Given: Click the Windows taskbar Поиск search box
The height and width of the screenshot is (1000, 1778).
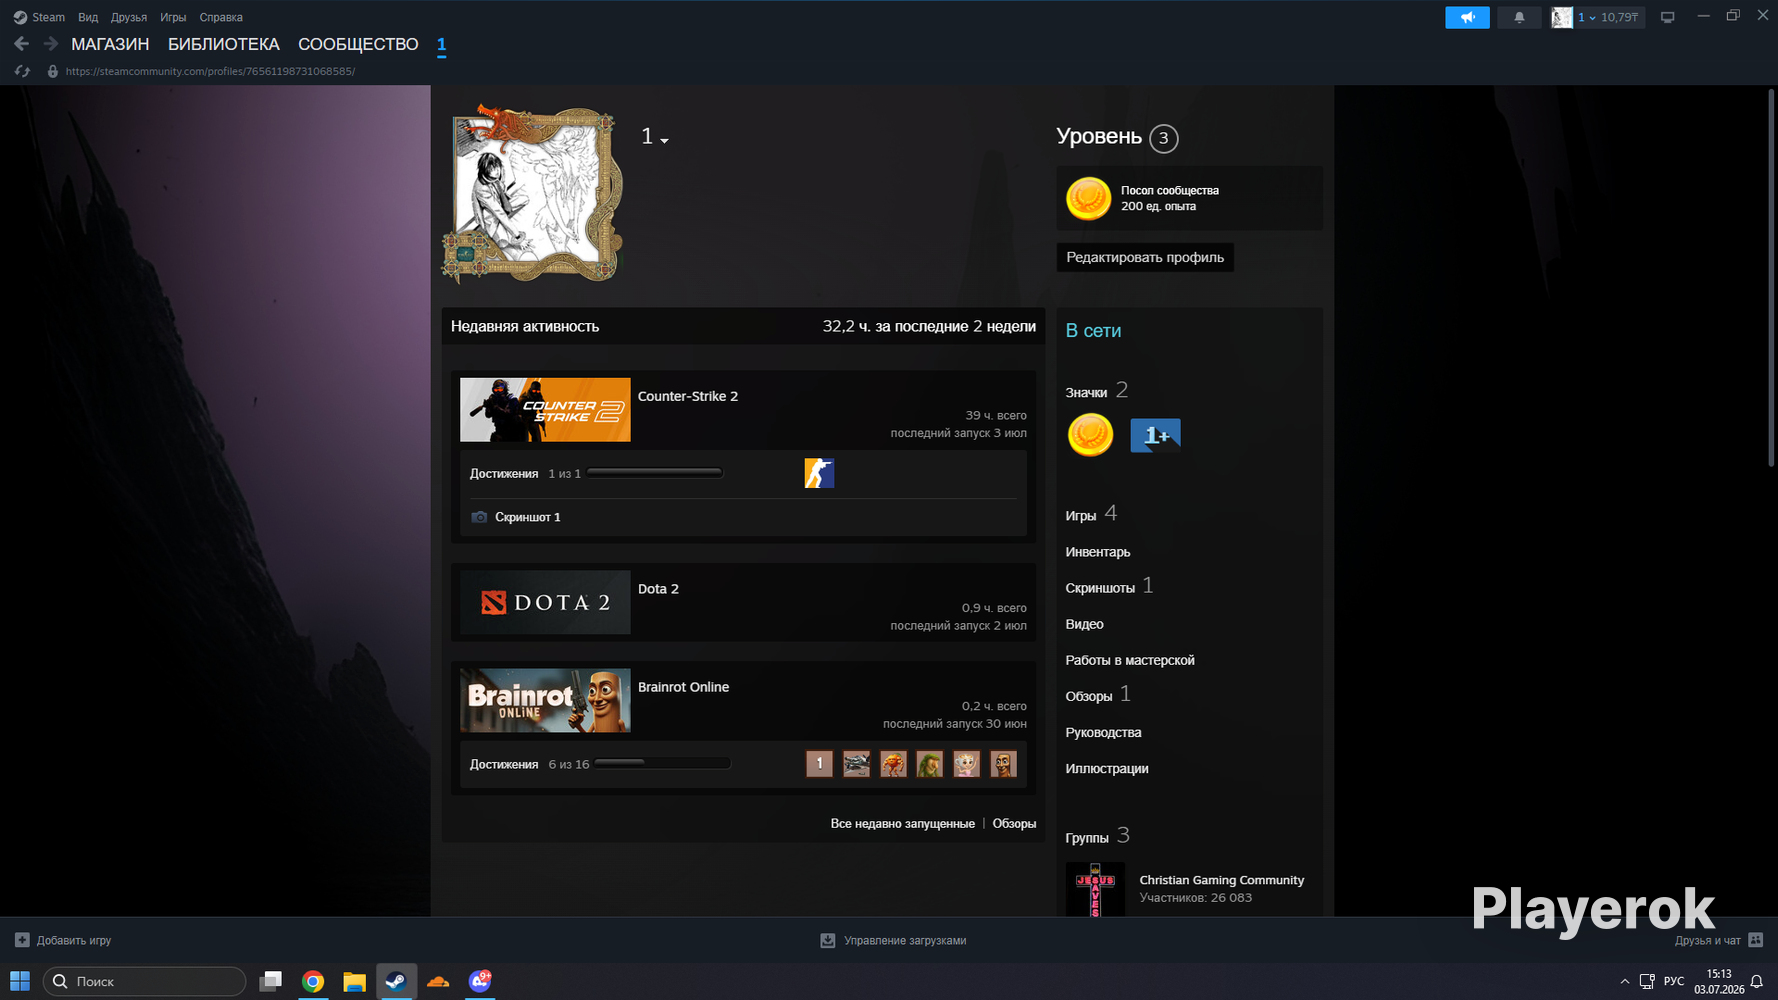Looking at the screenshot, I should (145, 982).
